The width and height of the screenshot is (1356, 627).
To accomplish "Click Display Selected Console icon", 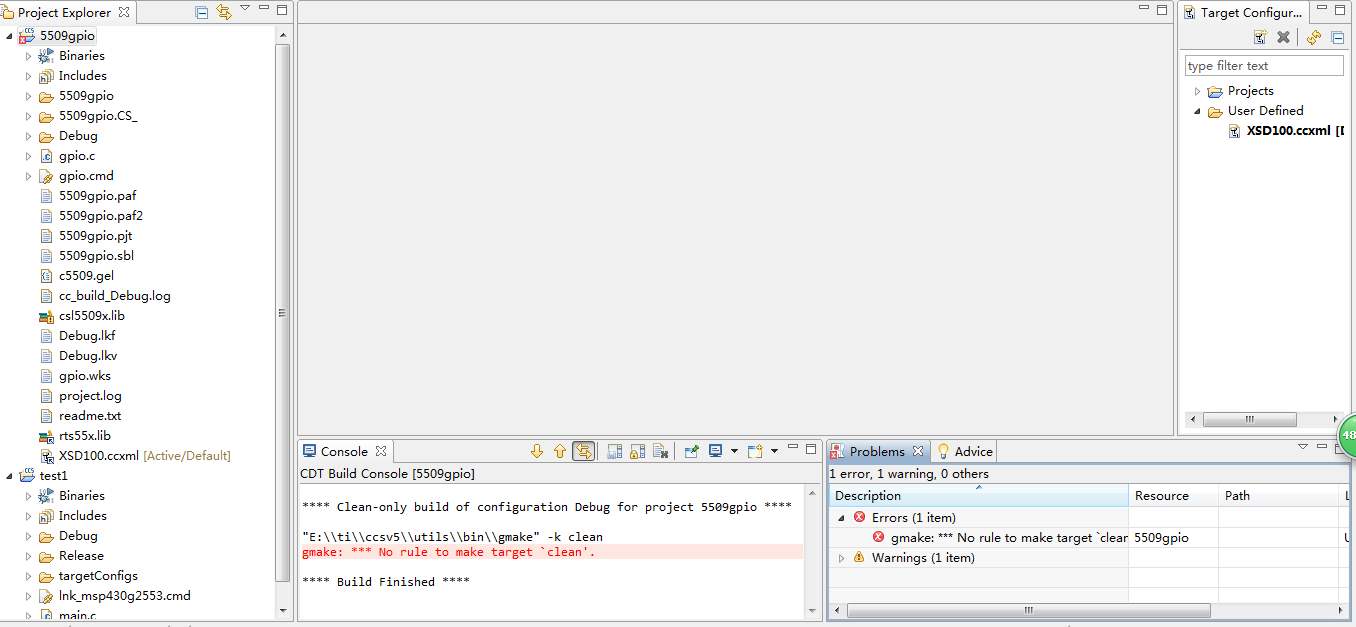I will pos(715,451).
